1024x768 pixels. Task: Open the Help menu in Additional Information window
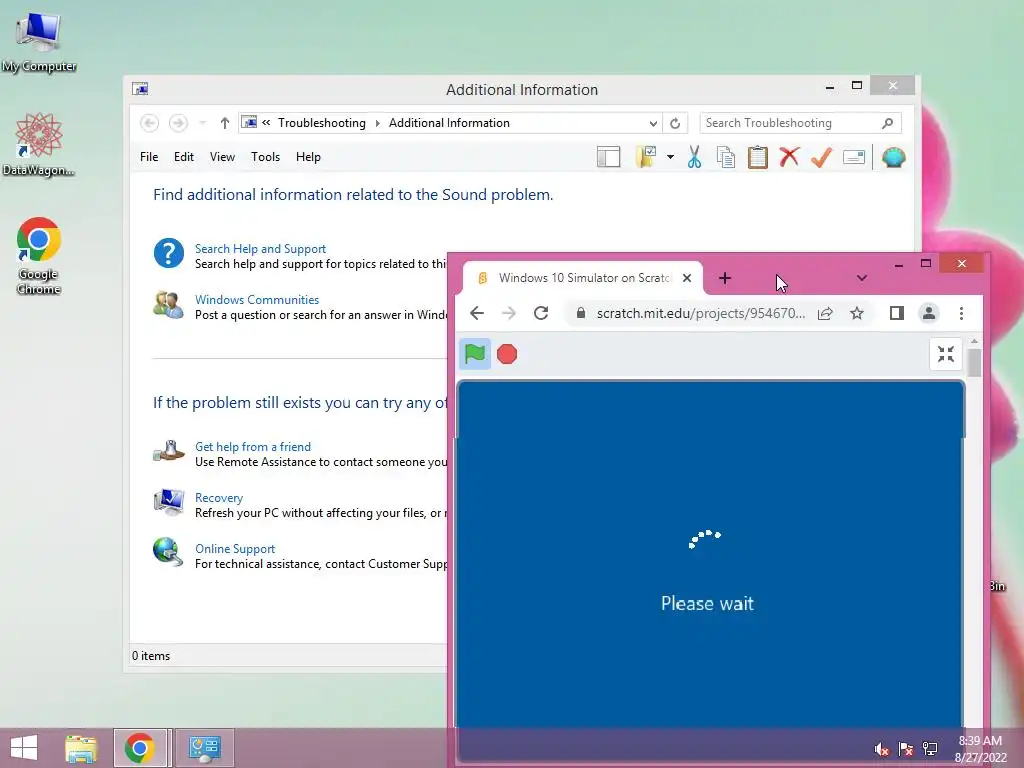[x=308, y=157]
